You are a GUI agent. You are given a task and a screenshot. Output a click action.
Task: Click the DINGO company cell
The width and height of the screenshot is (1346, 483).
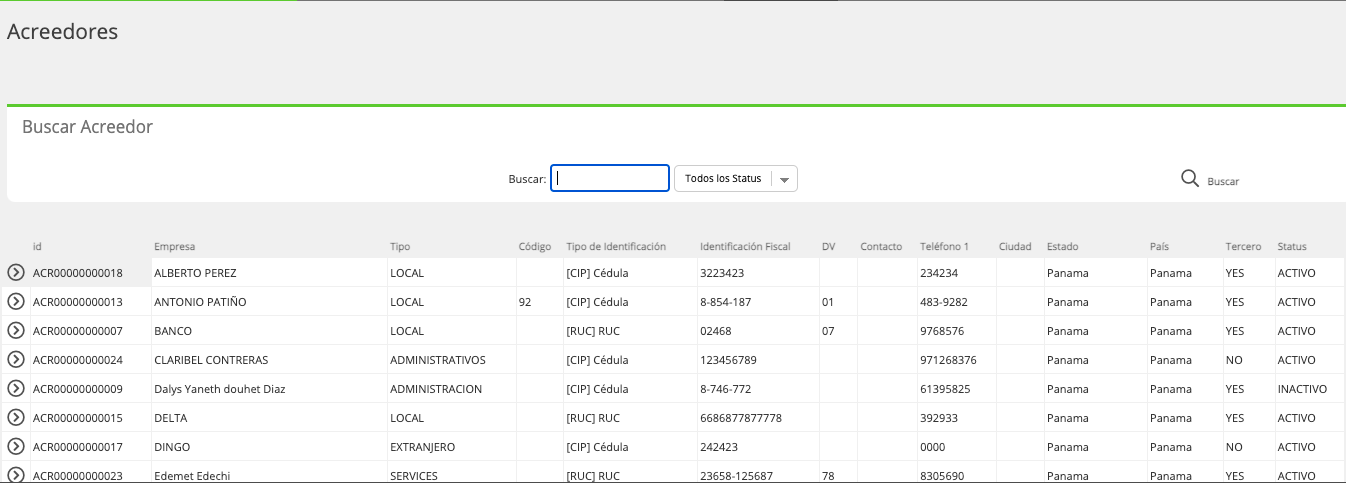[x=269, y=446]
